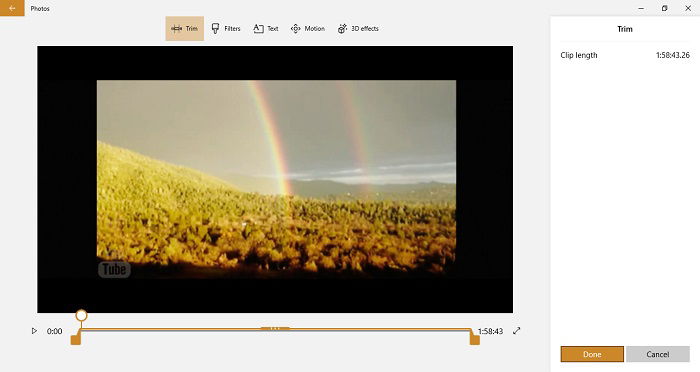Select the Trim tool
This screenshot has width=700, height=372.
pos(184,29)
